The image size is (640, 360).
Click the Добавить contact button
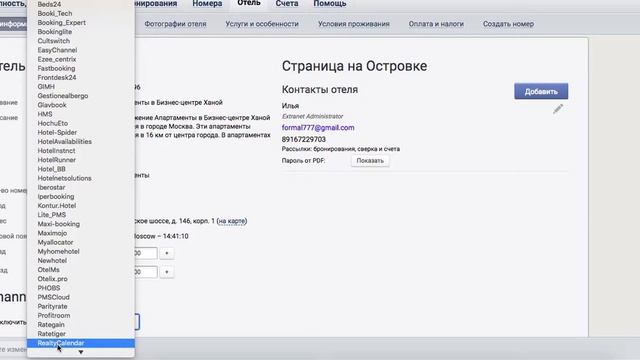(541, 91)
